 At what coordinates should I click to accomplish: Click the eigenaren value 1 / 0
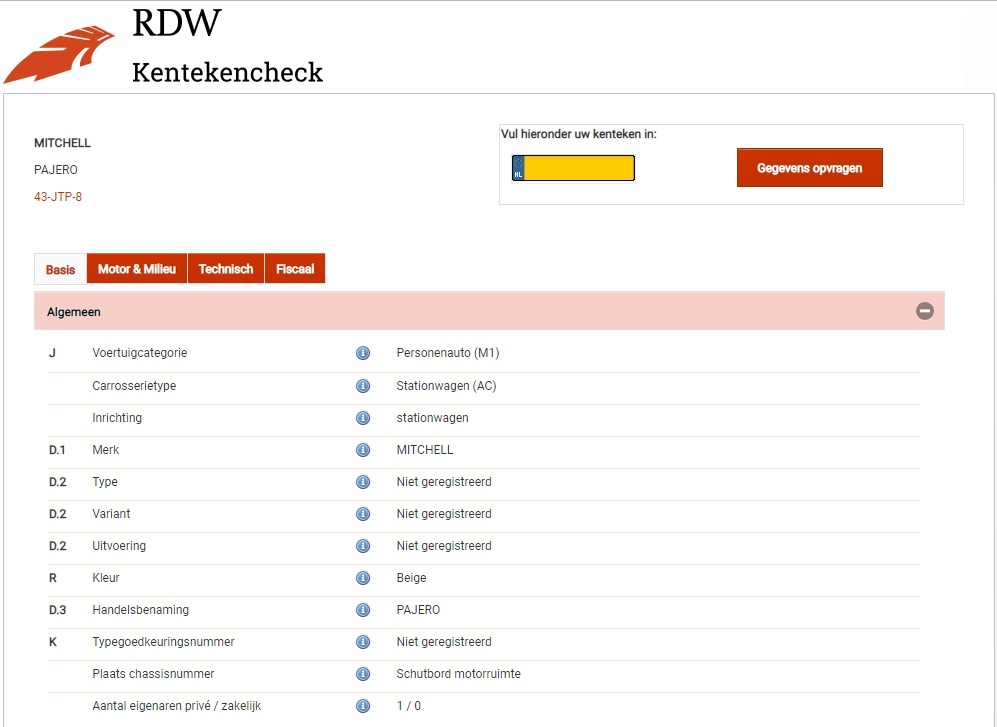(409, 706)
